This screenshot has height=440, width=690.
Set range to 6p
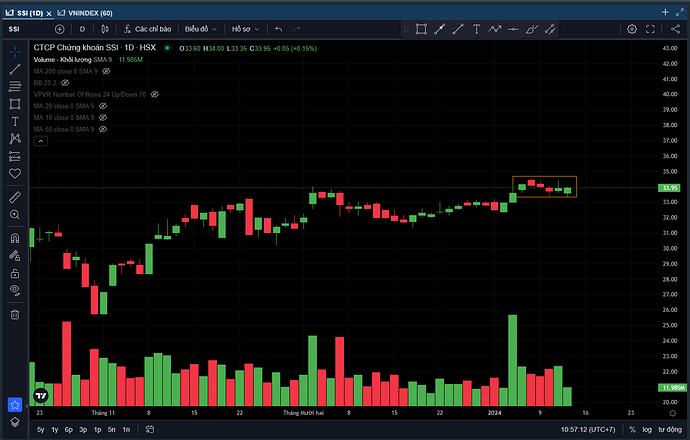pyautogui.click(x=69, y=429)
